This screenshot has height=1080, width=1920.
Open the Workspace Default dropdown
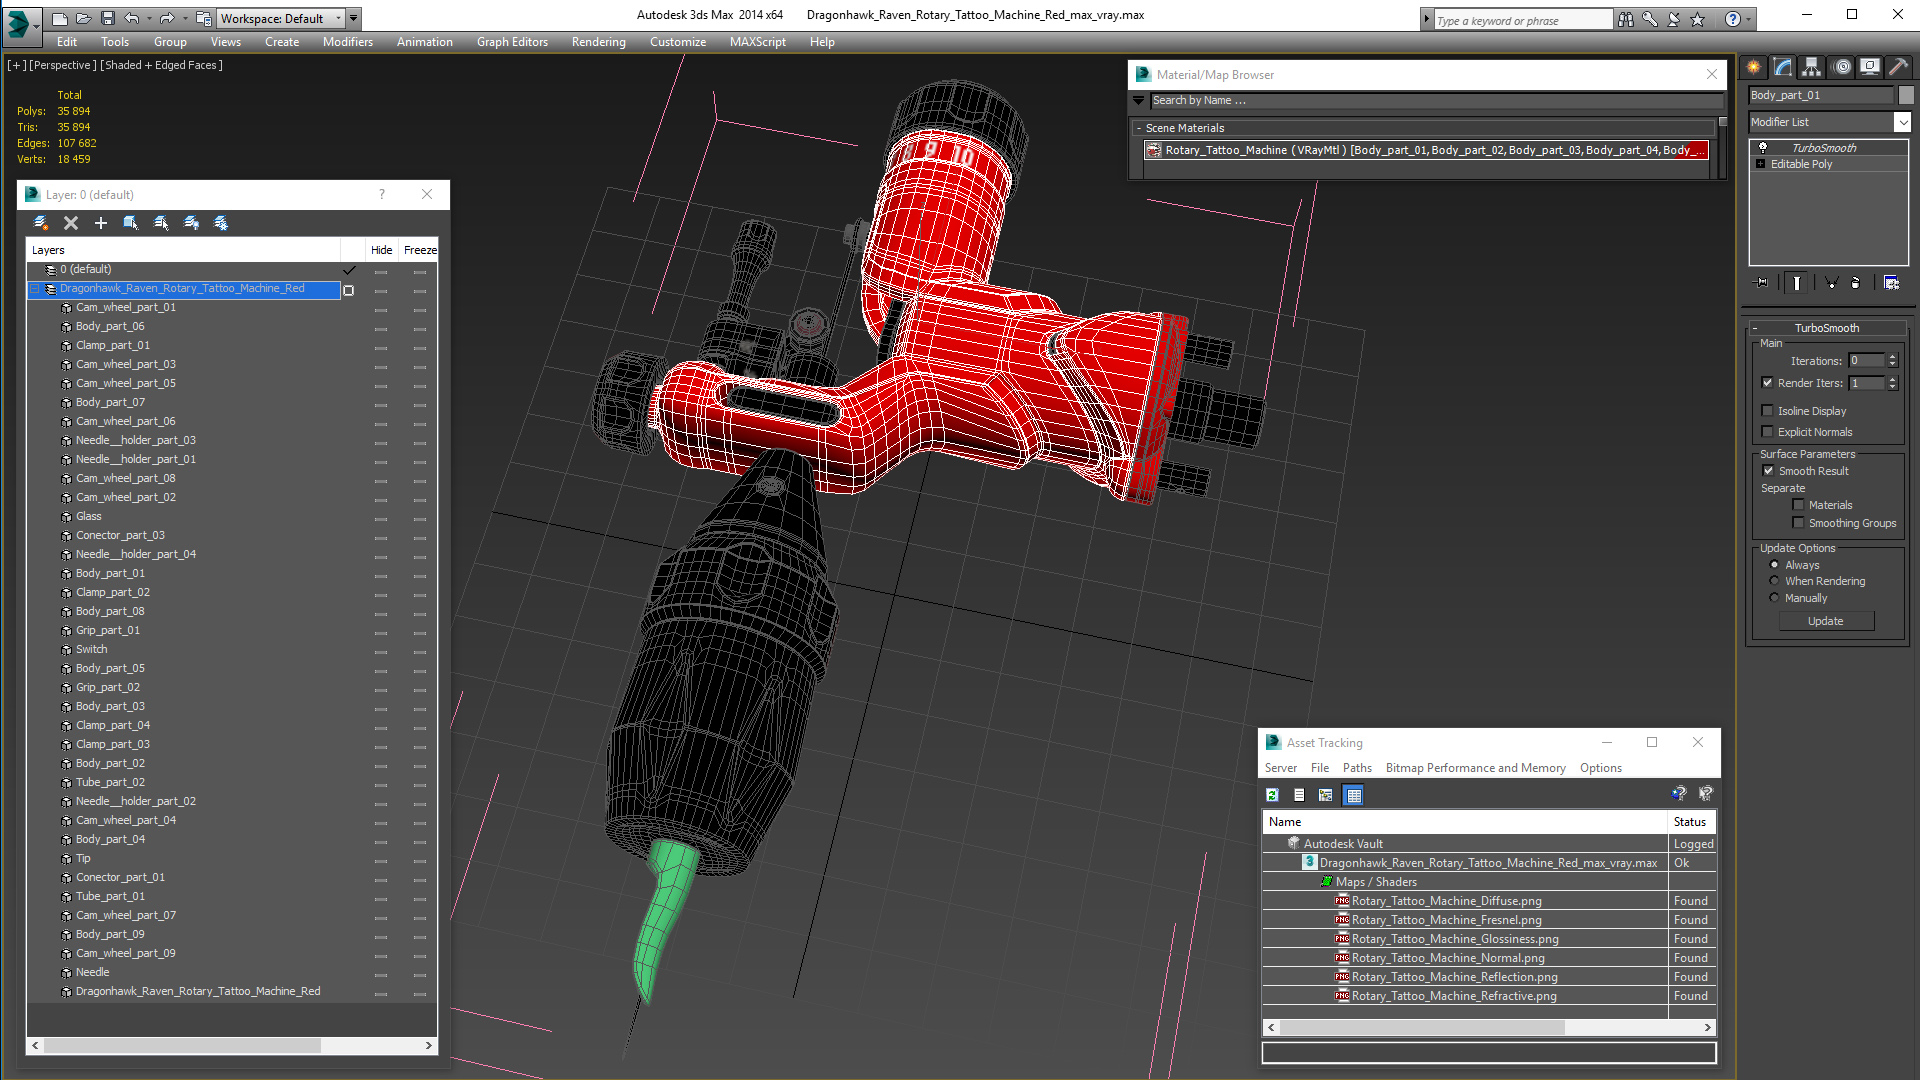280,19
